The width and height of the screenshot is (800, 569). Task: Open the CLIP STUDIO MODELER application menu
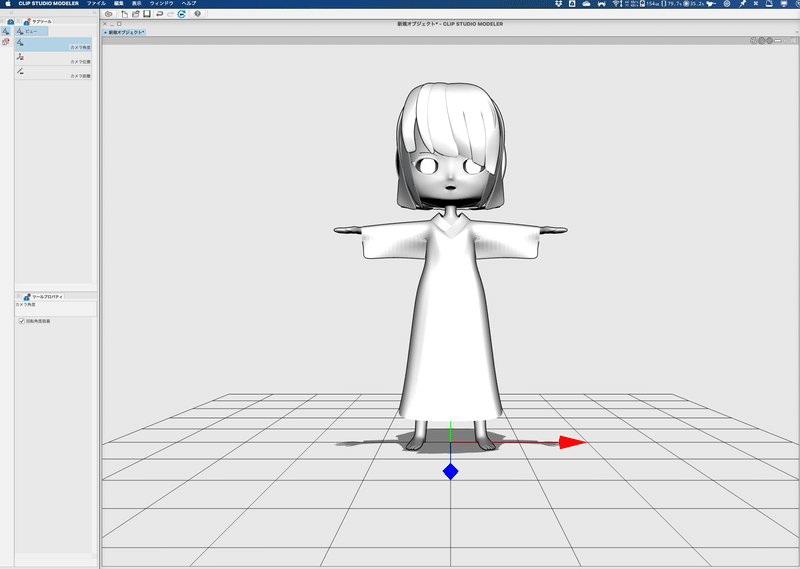tap(48, 4)
